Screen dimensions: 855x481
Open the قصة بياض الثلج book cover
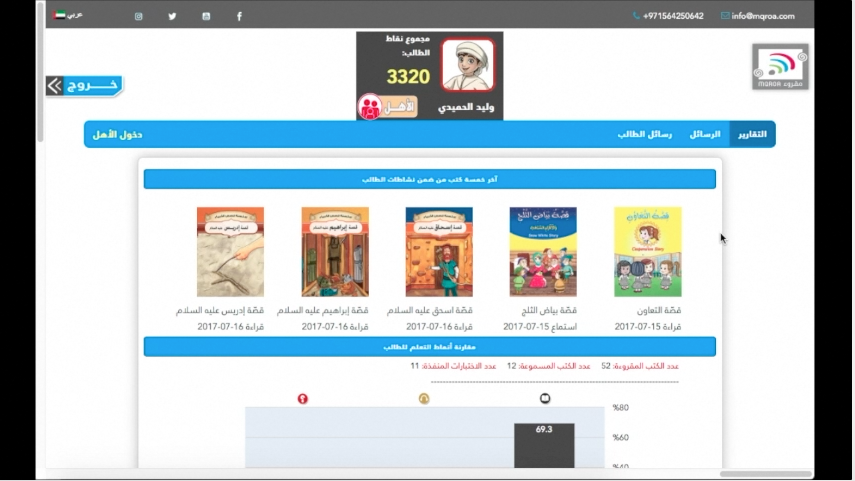point(543,252)
